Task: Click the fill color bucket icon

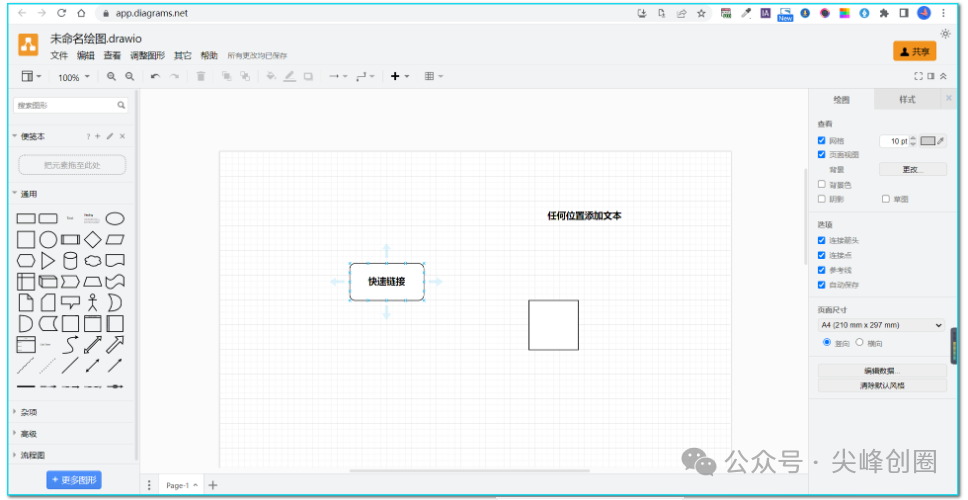Action: click(270, 77)
